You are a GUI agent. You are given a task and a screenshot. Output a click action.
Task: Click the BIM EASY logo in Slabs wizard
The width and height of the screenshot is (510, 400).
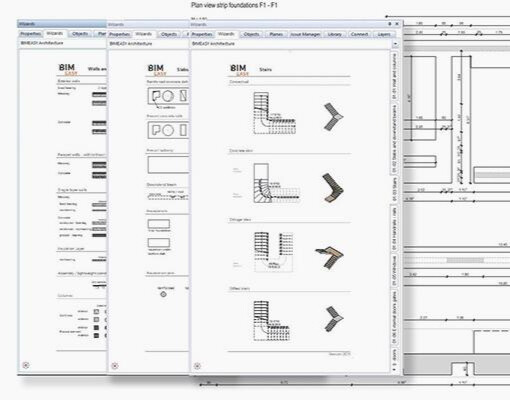coord(157,70)
